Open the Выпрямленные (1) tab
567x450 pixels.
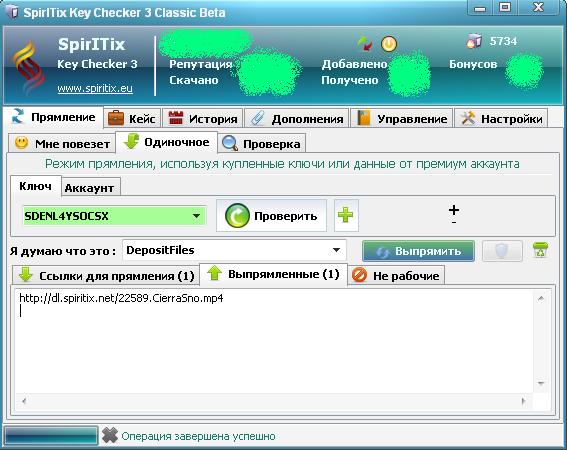tap(273, 274)
